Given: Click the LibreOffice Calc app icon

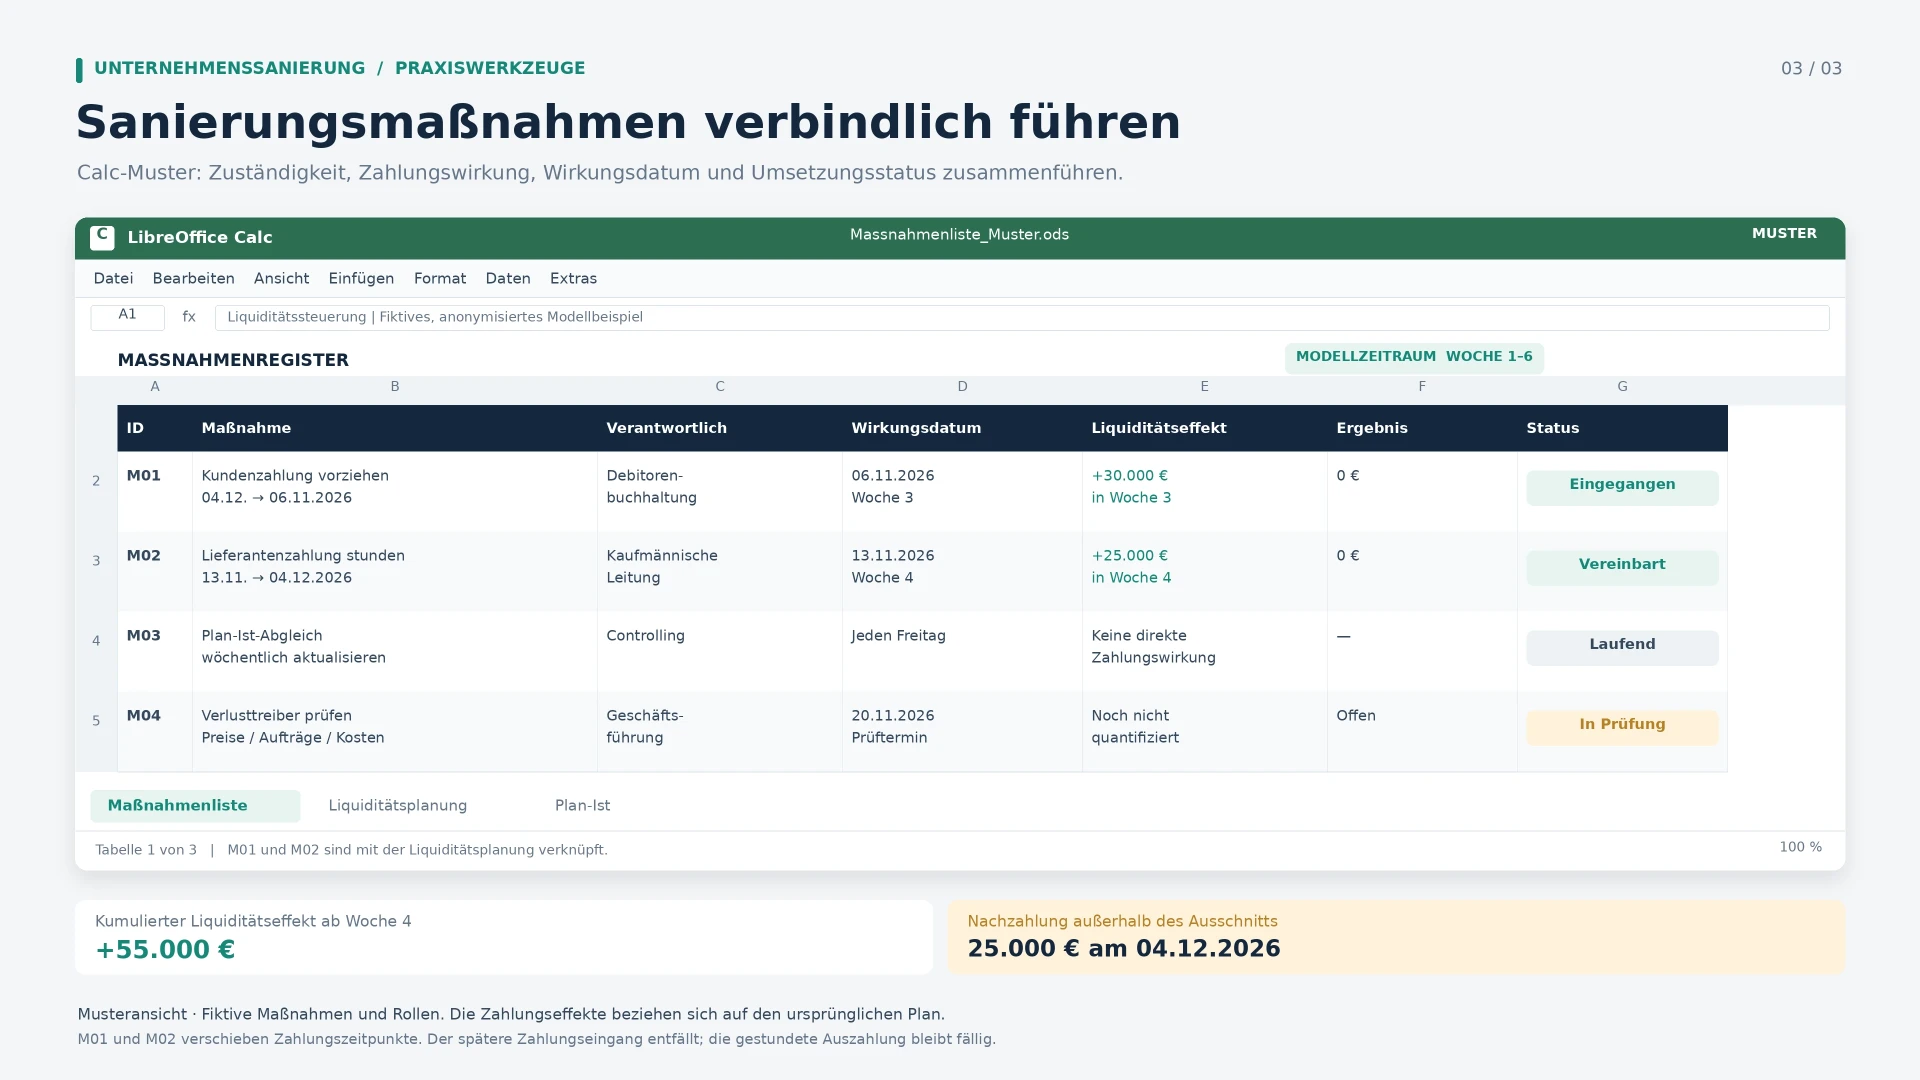Looking at the screenshot, I should coord(102,237).
